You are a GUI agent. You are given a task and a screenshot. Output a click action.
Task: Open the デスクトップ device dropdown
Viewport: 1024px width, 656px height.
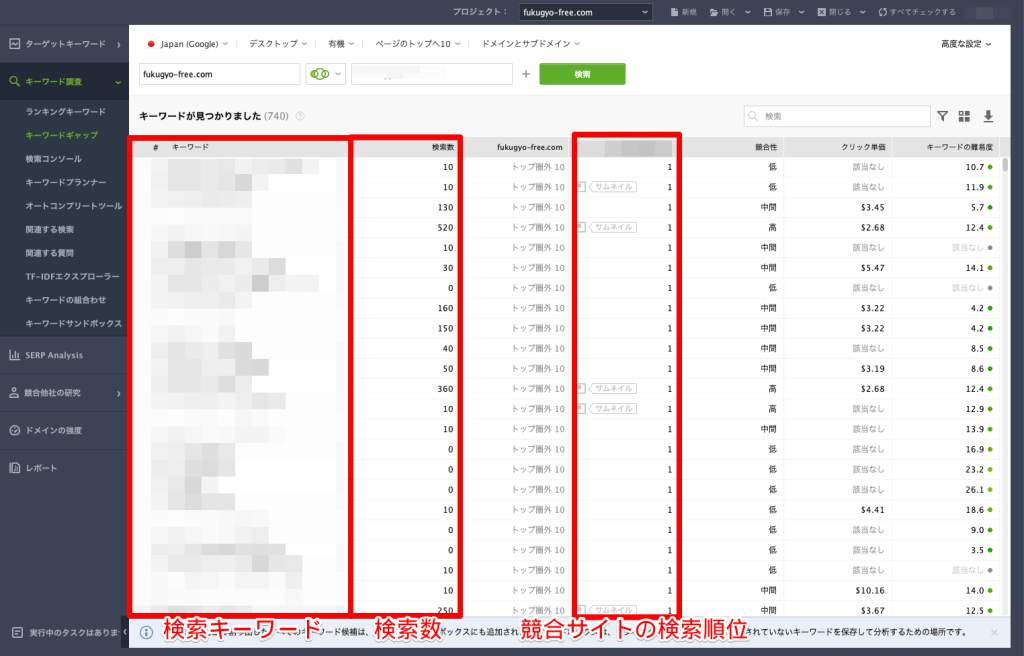[x=278, y=44]
